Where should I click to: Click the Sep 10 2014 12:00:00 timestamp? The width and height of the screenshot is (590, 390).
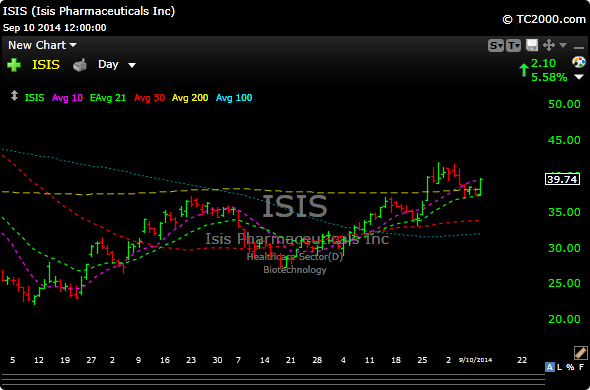55,28
